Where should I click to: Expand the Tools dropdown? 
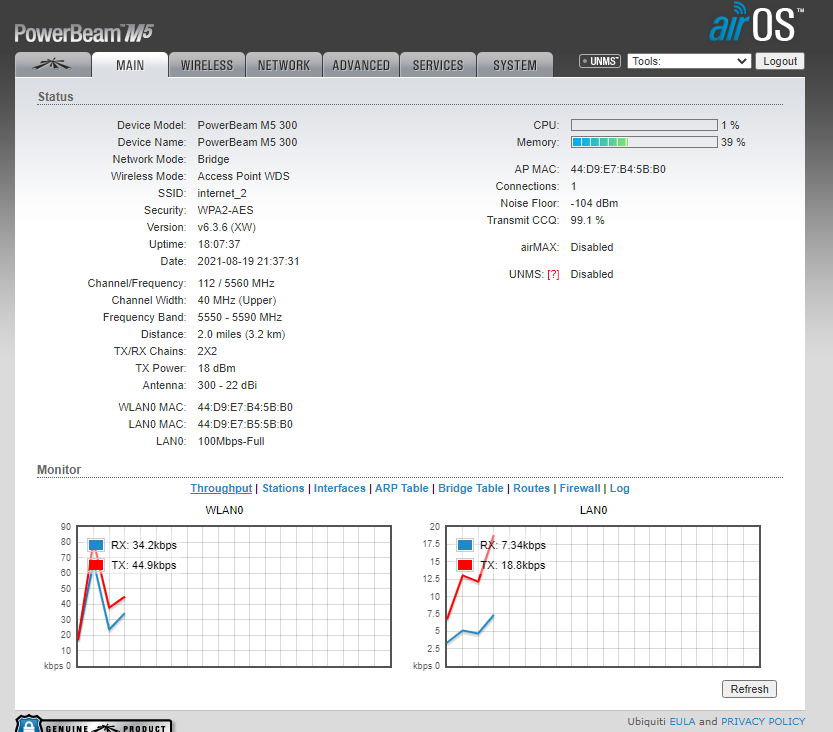(689, 61)
